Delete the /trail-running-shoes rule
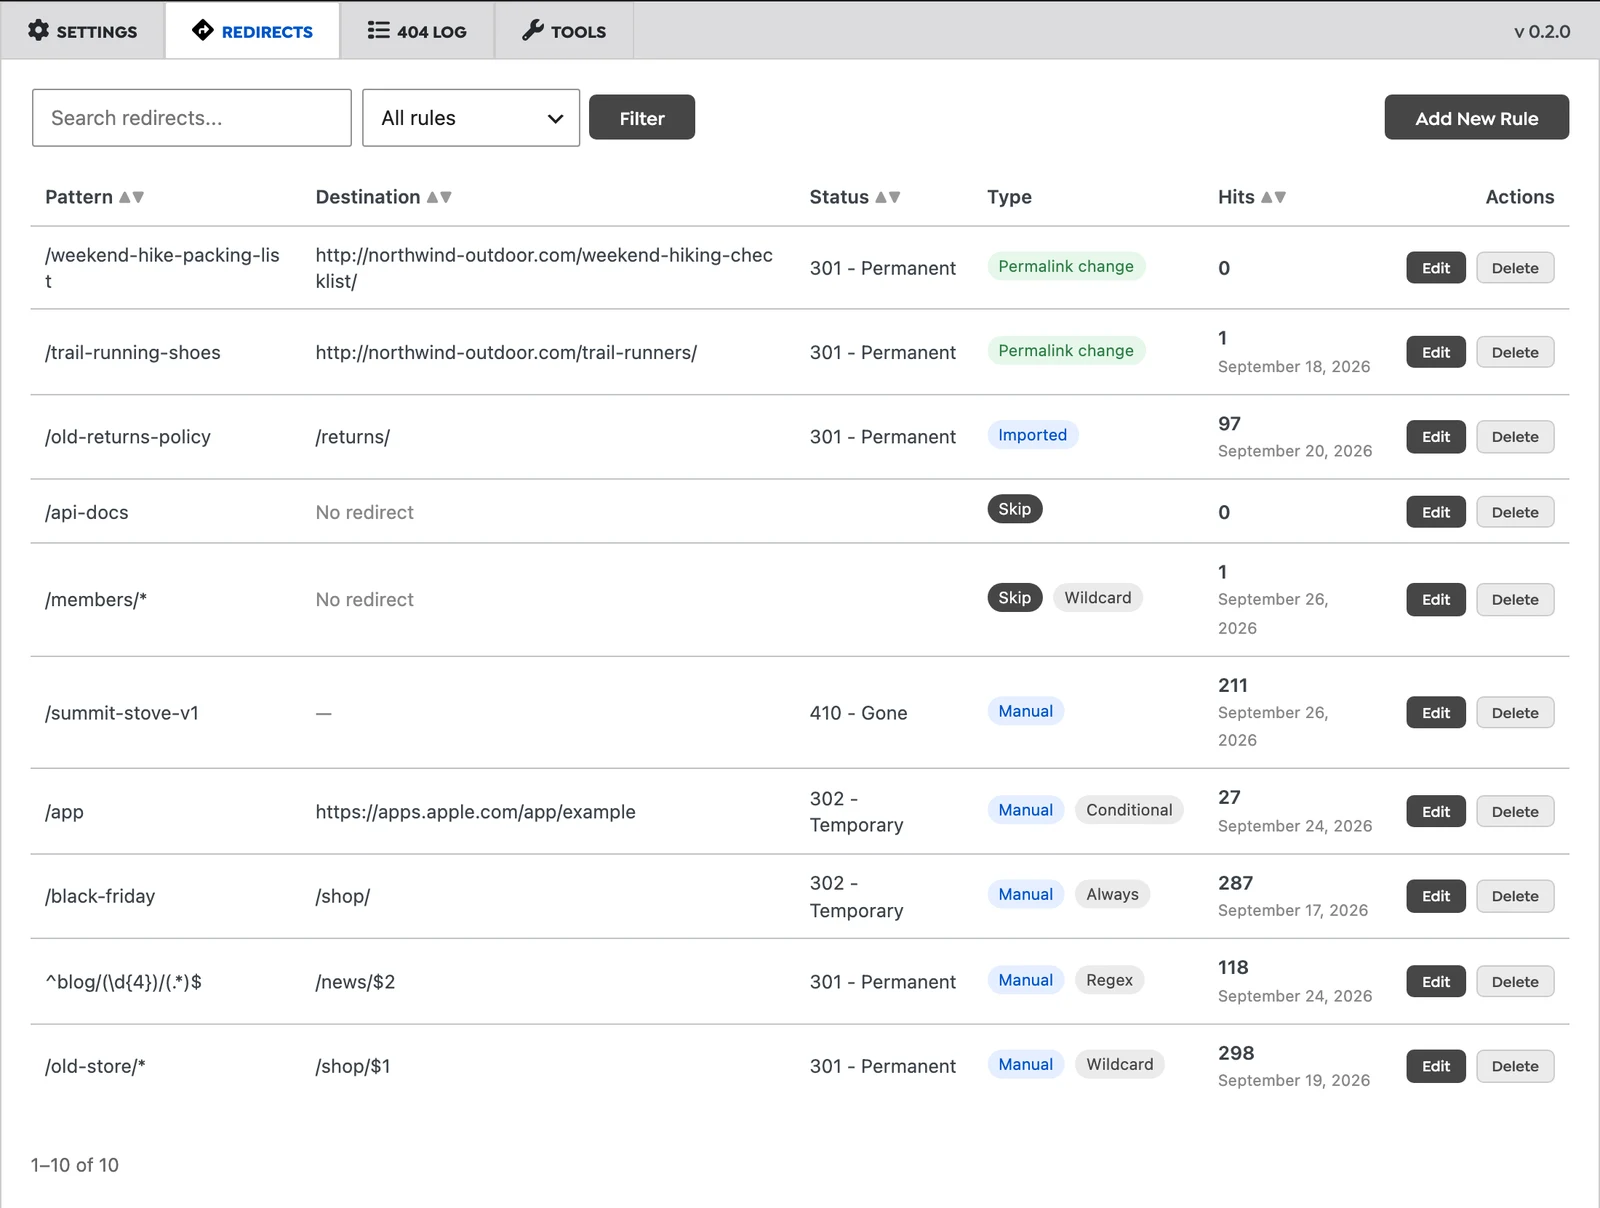The height and width of the screenshot is (1208, 1600). point(1515,352)
